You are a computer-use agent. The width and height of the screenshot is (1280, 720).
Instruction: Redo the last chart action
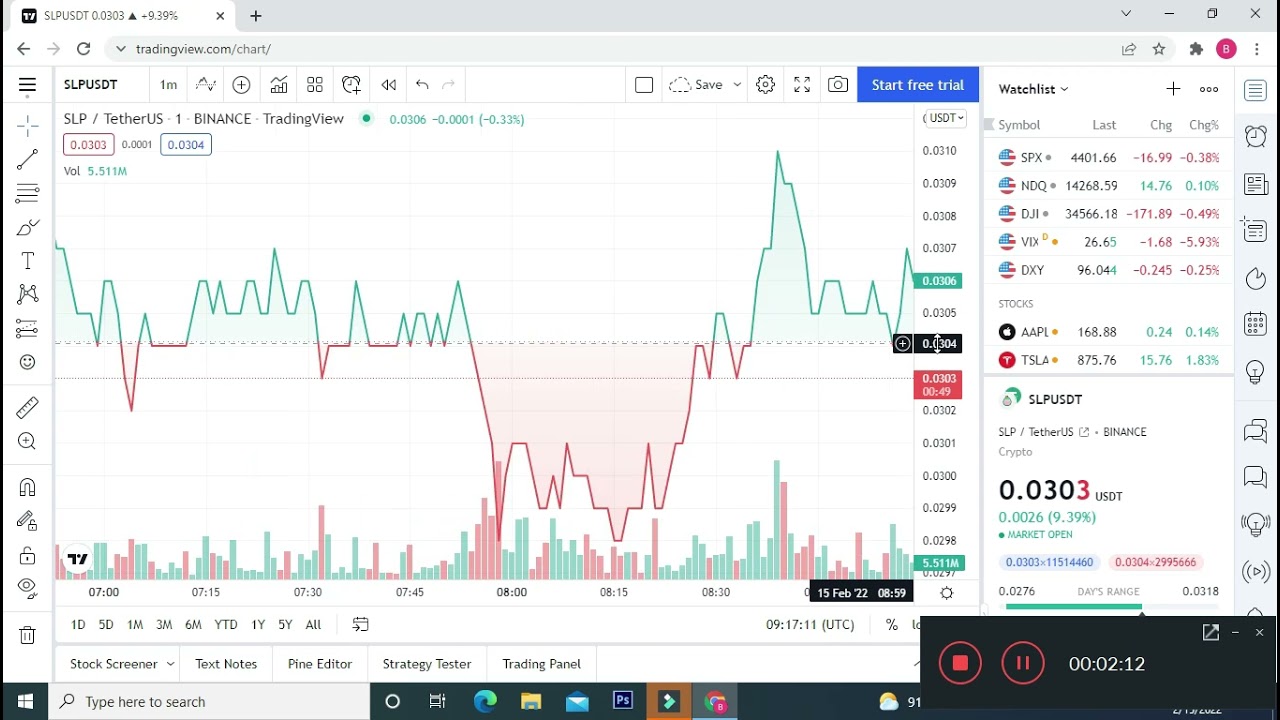click(448, 85)
